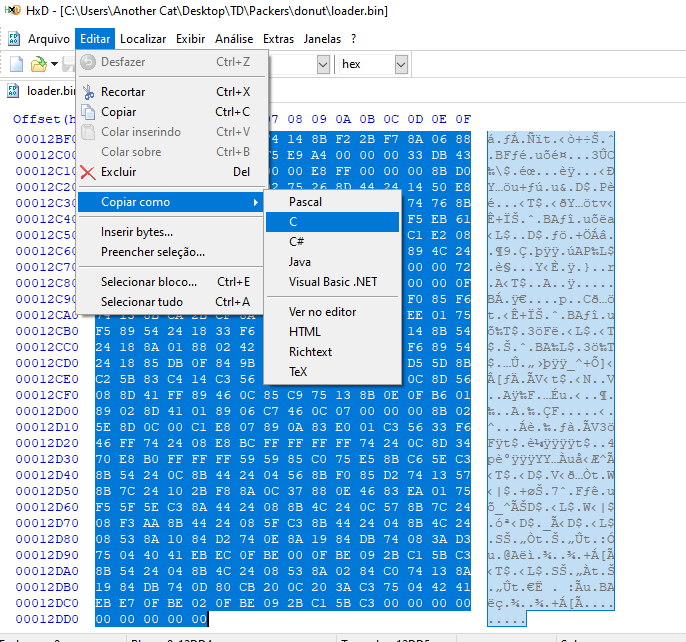Click first byte 75 in row 00012D90
The height and width of the screenshot is (642, 686).
[103, 555]
